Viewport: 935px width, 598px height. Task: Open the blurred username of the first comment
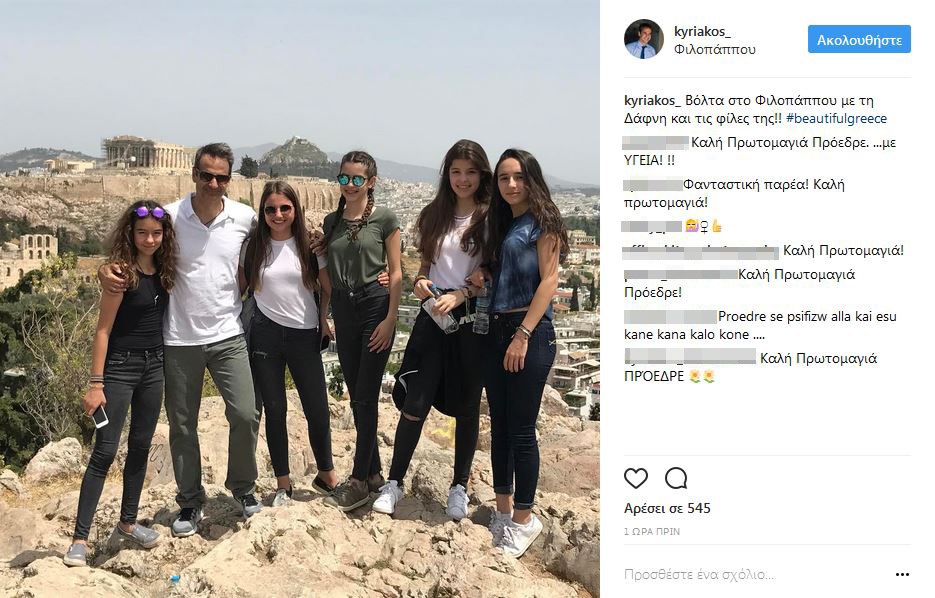pyautogui.click(x=655, y=143)
